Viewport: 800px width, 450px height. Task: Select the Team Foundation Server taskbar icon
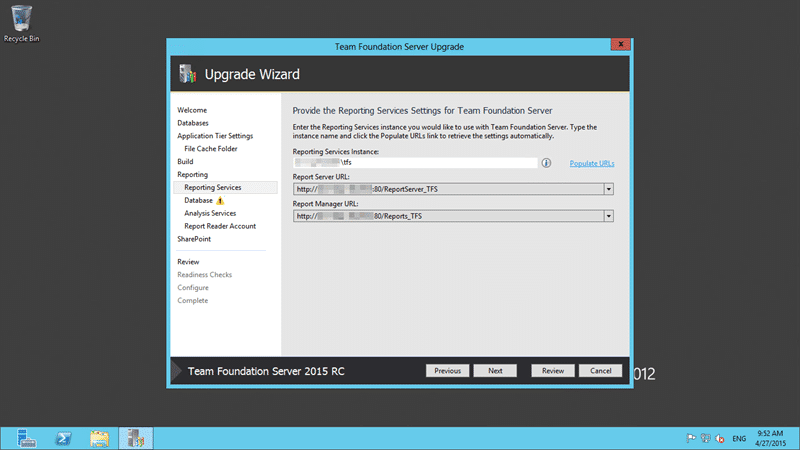pos(136,438)
